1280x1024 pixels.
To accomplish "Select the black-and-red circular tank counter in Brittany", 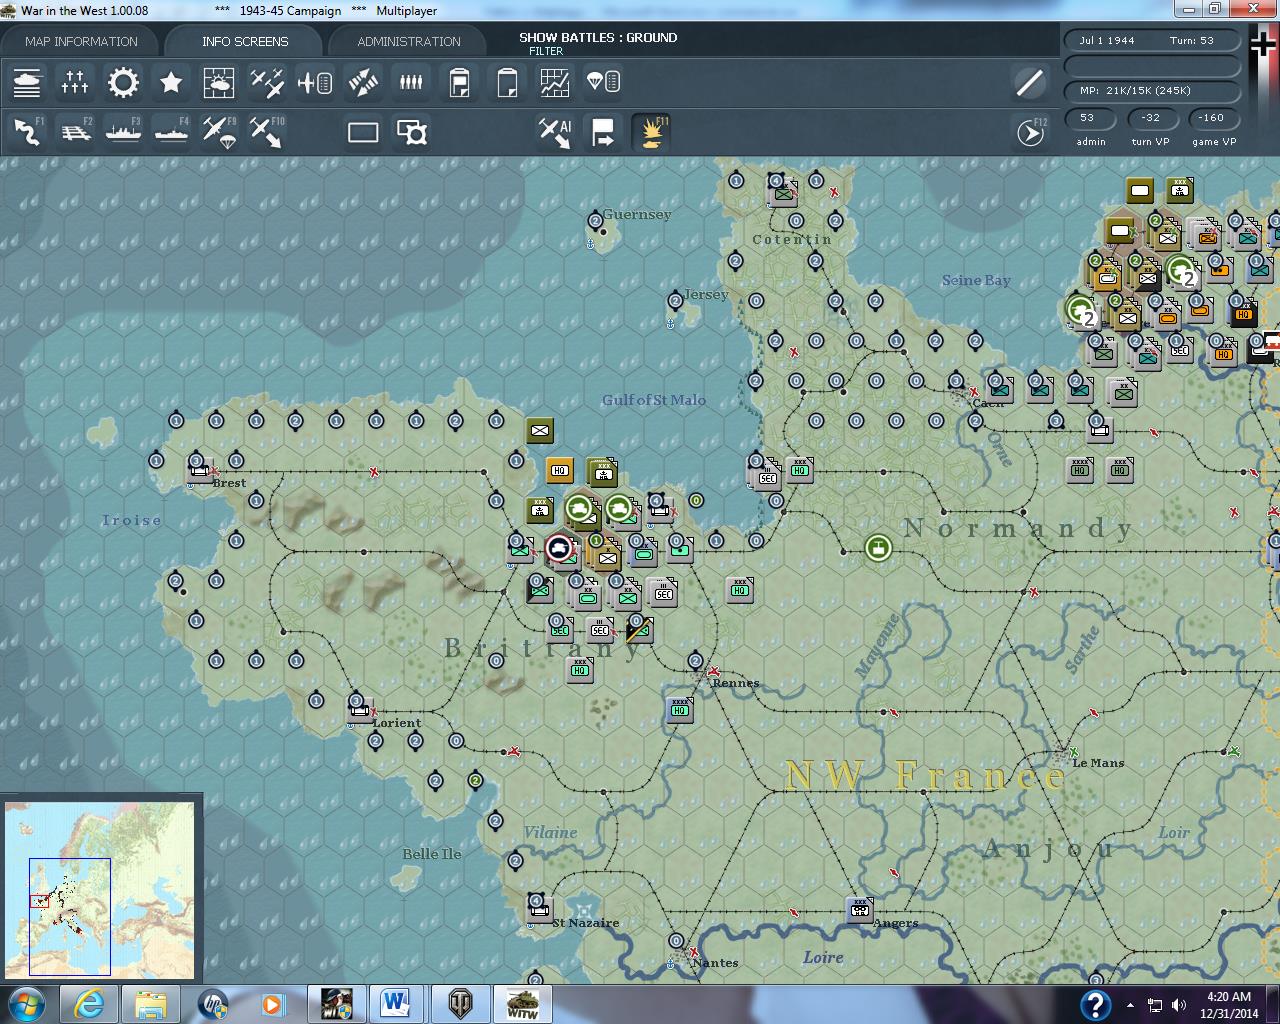I will pyautogui.click(x=559, y=548).
